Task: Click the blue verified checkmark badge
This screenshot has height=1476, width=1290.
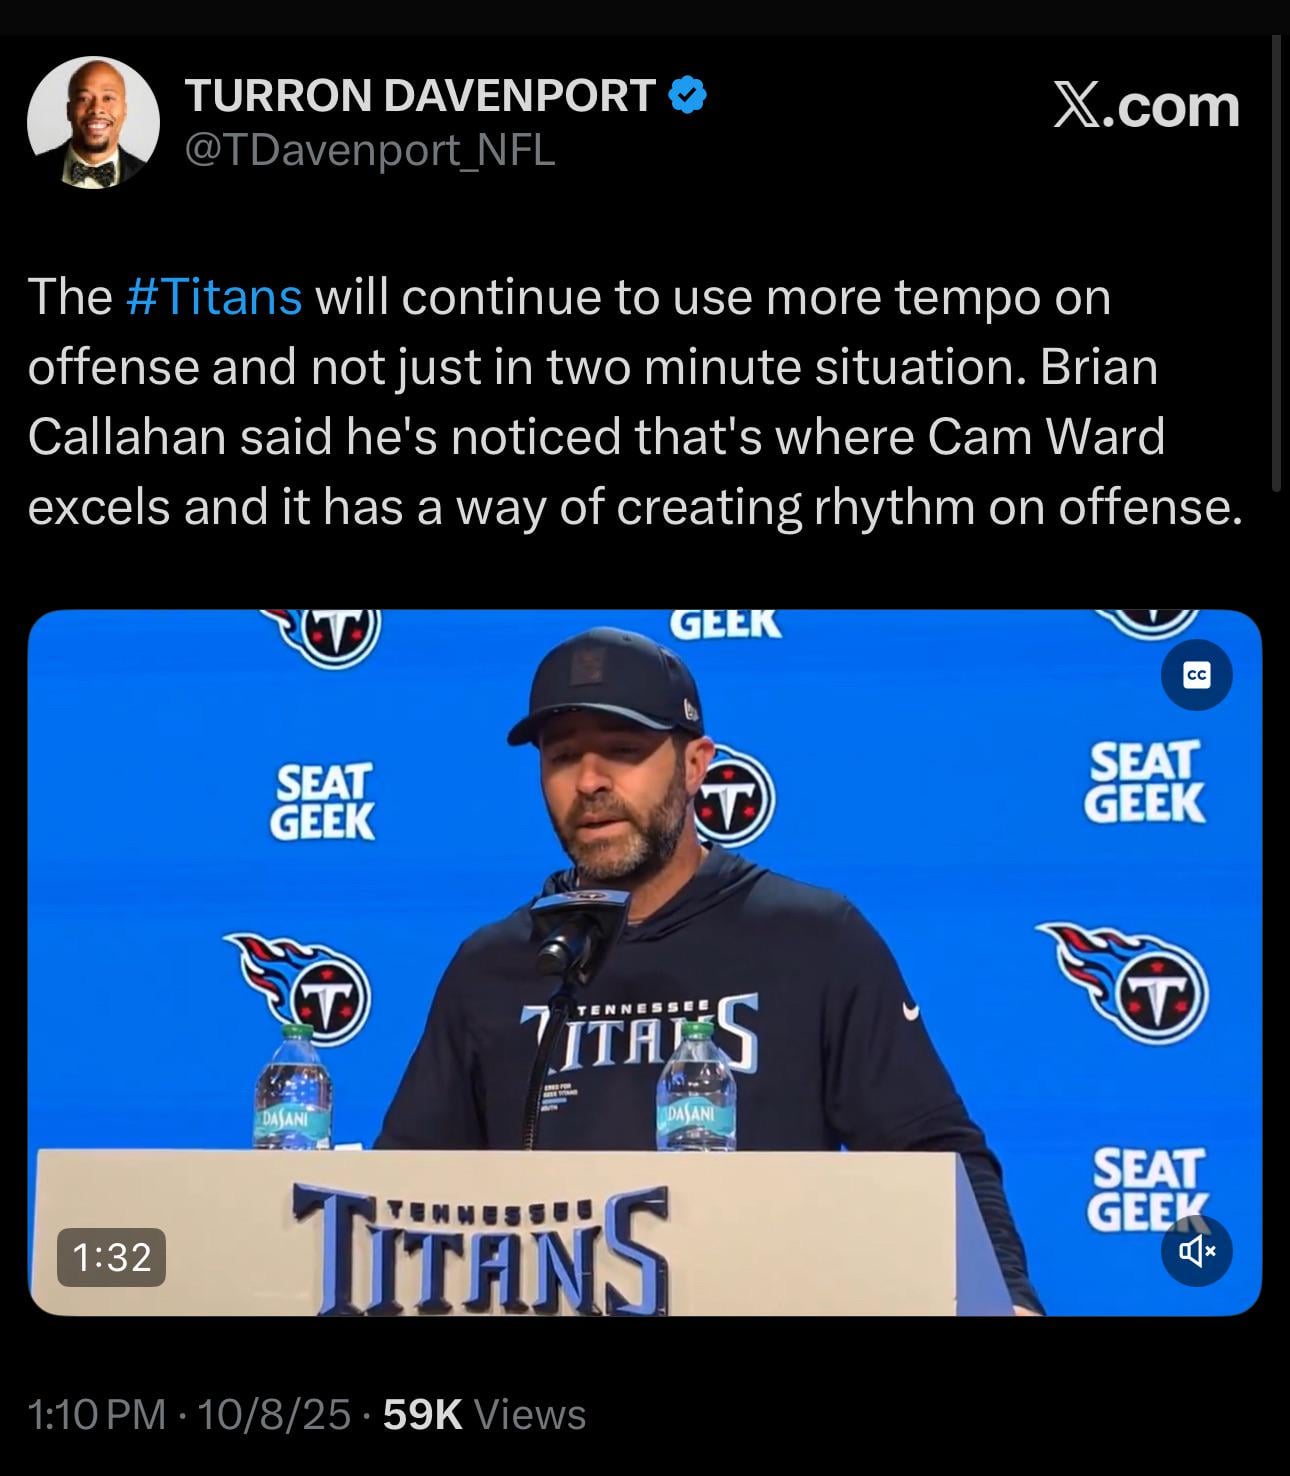Action: point(687,95)
